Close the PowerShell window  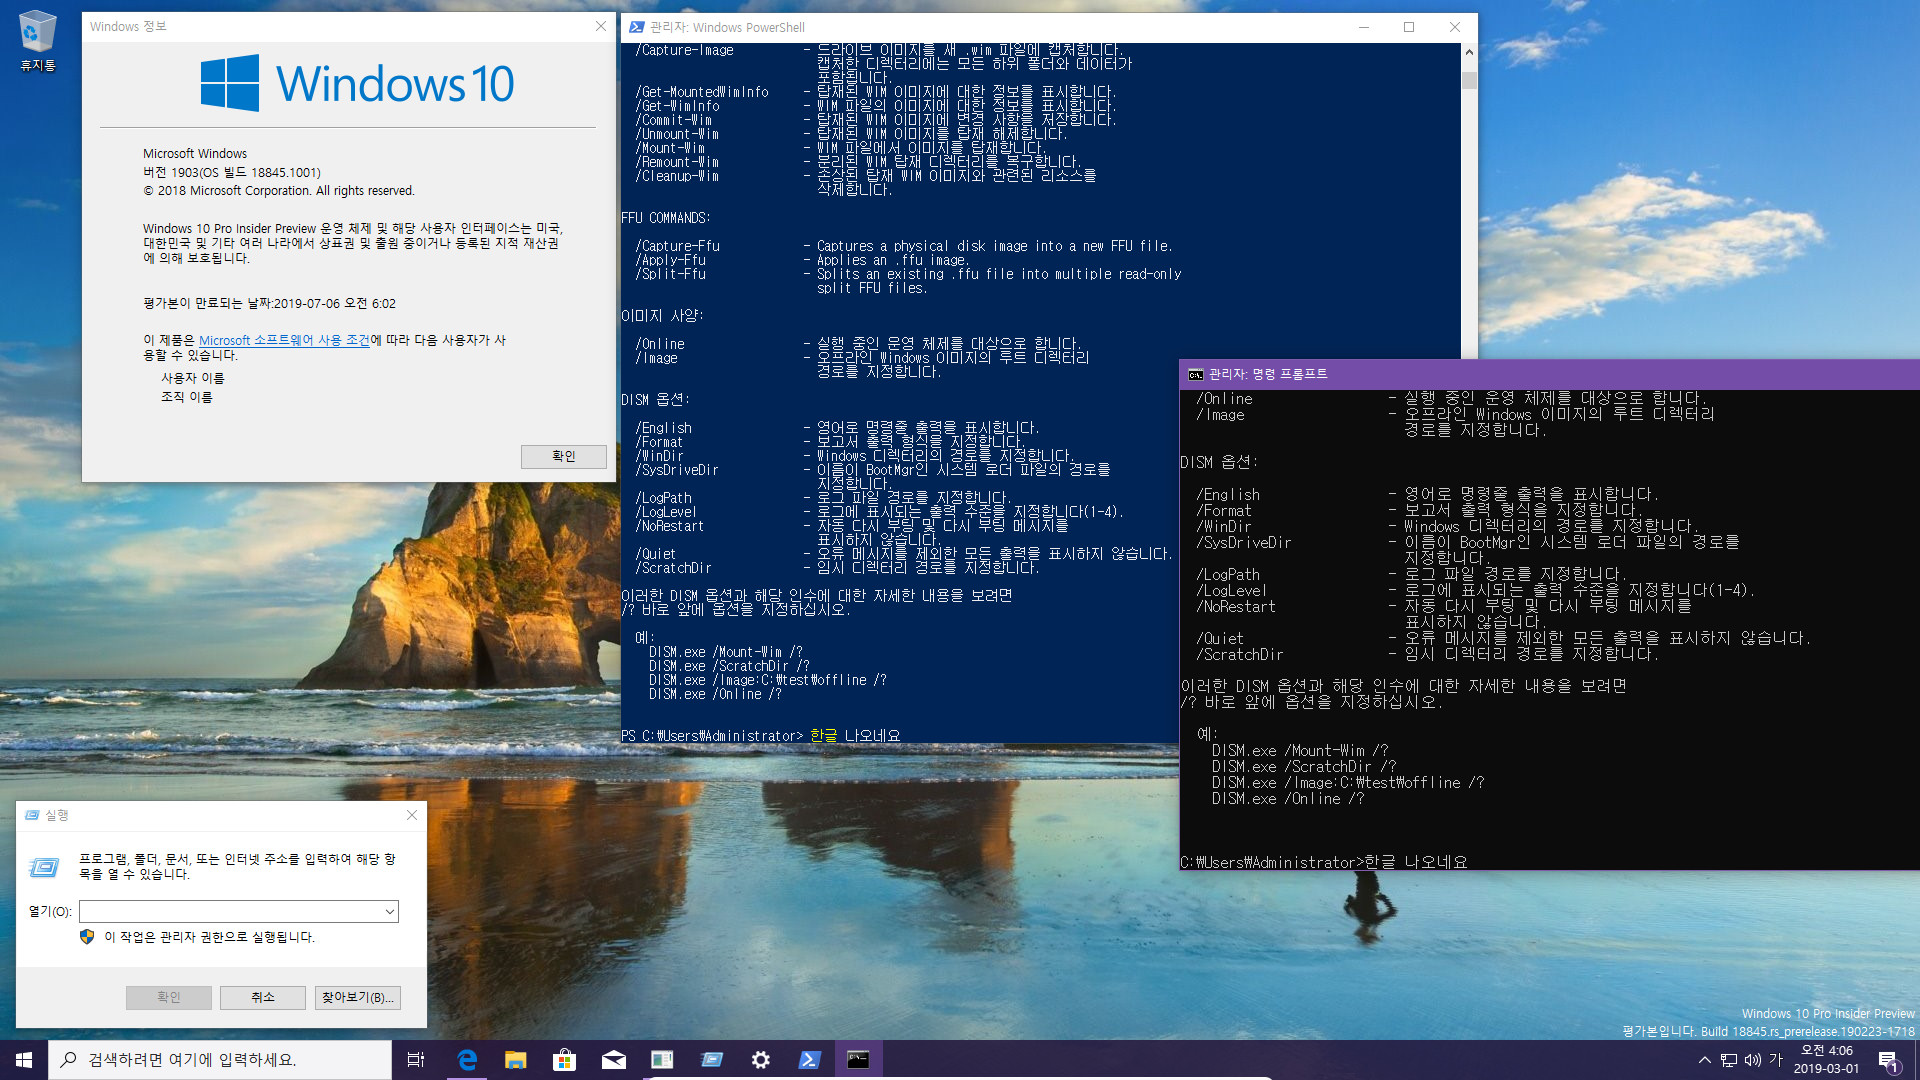click(x=1455, y=27)
